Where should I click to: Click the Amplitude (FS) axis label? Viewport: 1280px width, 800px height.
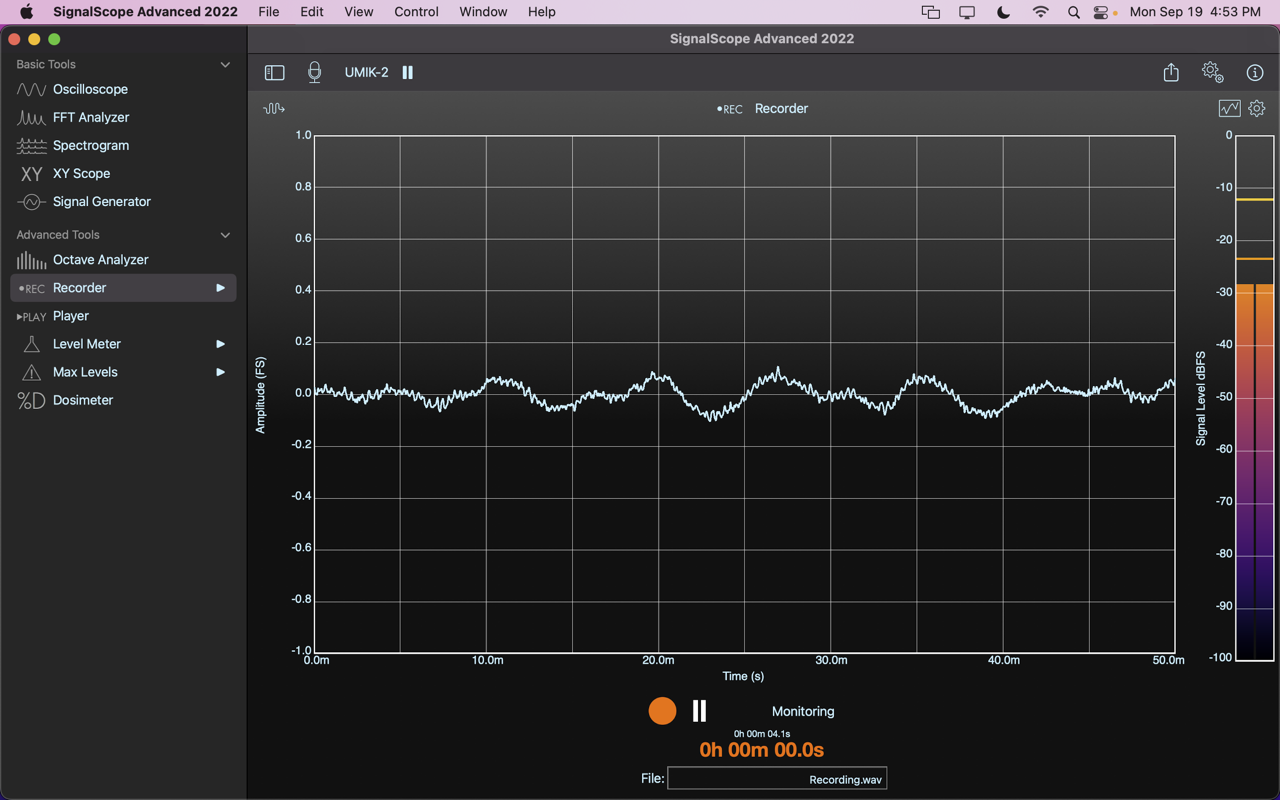(261, 395)
